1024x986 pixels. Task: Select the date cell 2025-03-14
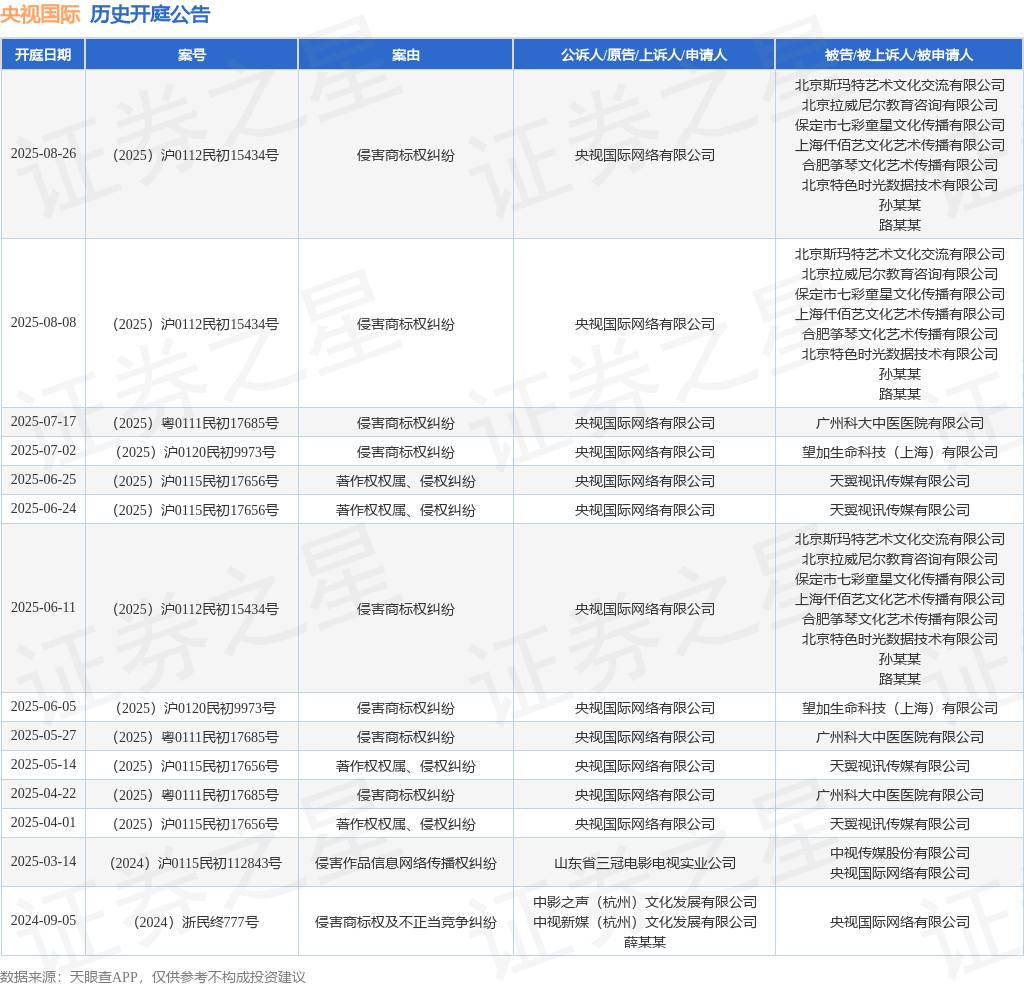(43, 861)
